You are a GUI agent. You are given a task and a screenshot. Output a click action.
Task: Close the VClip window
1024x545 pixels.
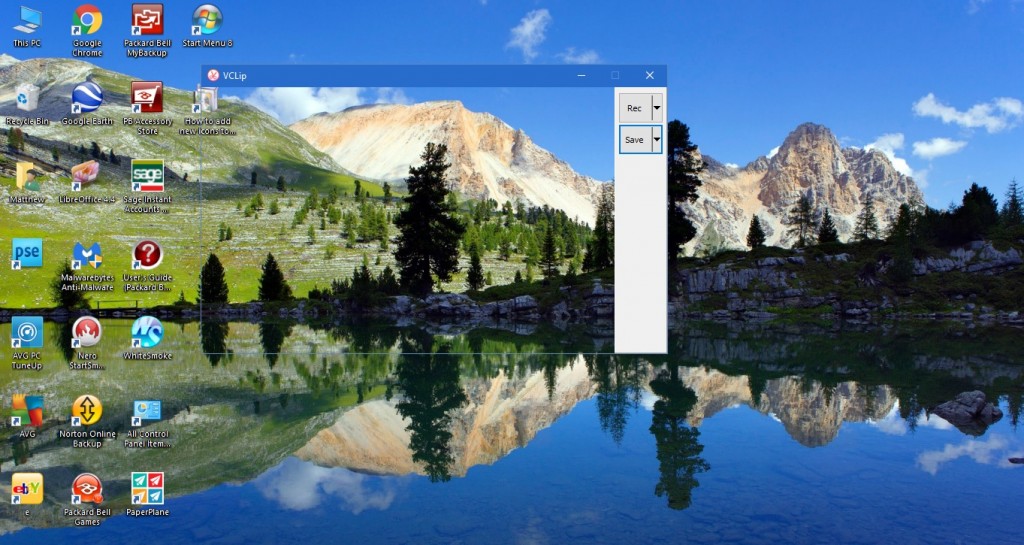(650, 75)
